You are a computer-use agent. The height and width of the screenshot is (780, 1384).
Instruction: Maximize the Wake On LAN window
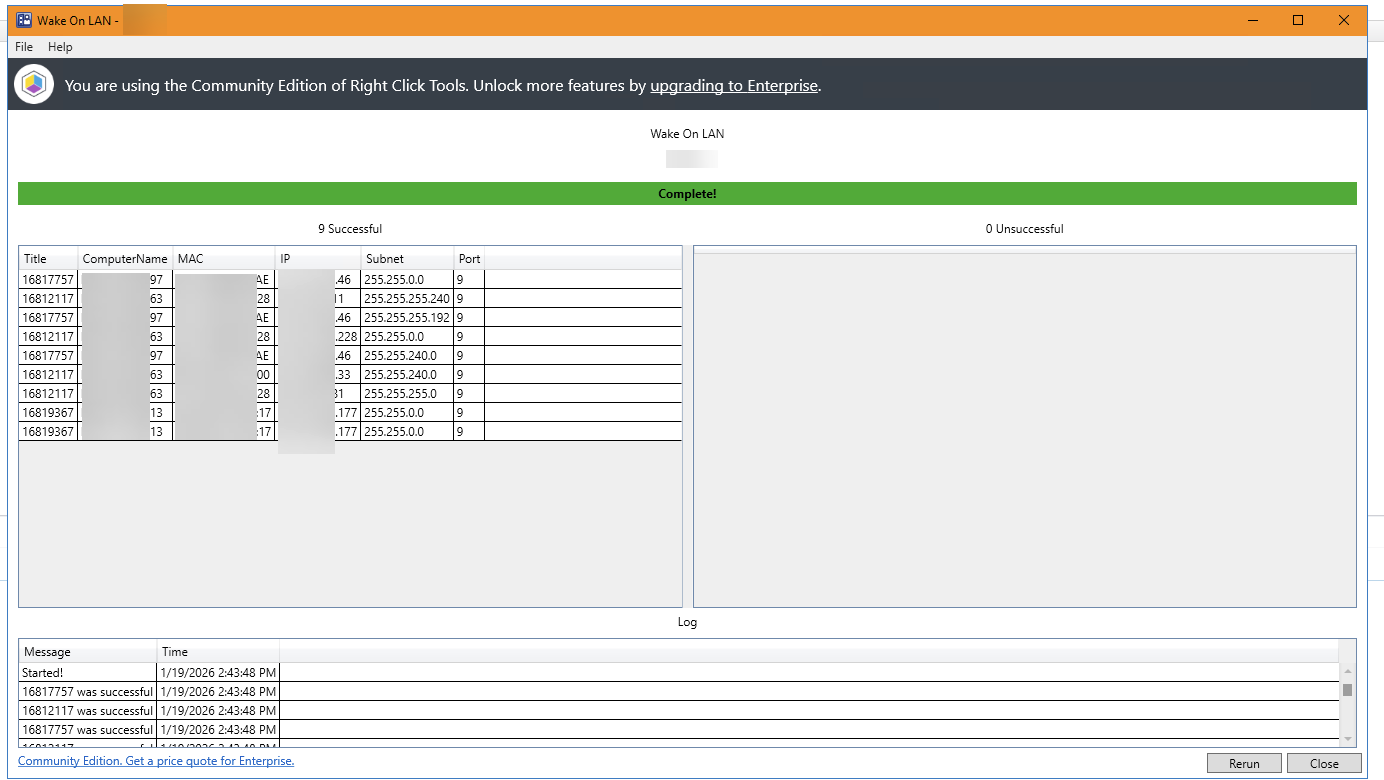(1298, 20)
